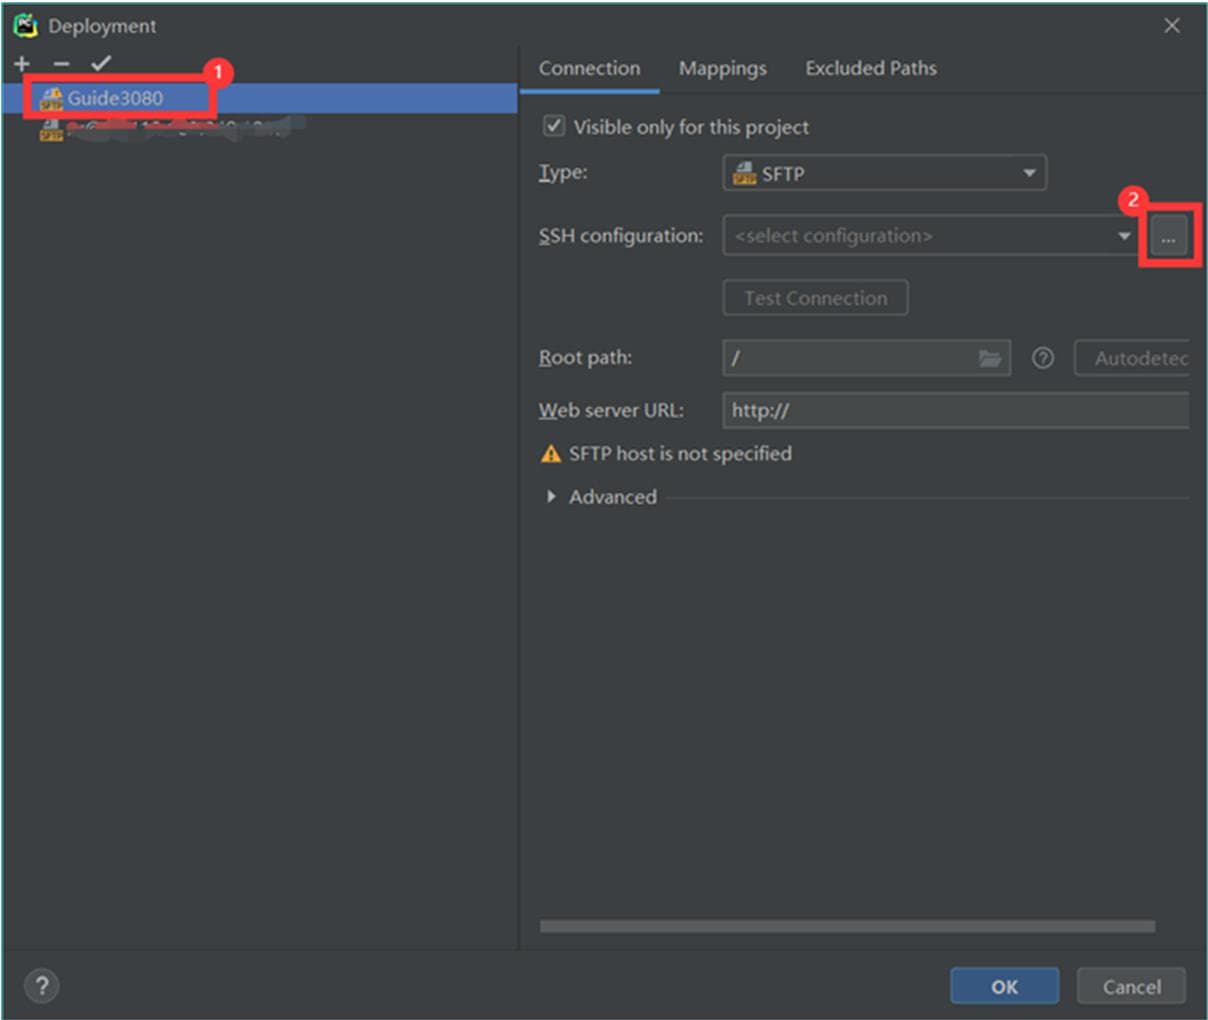
Task: Open the bottom-left help question button
Action: [x=41, y=986]
